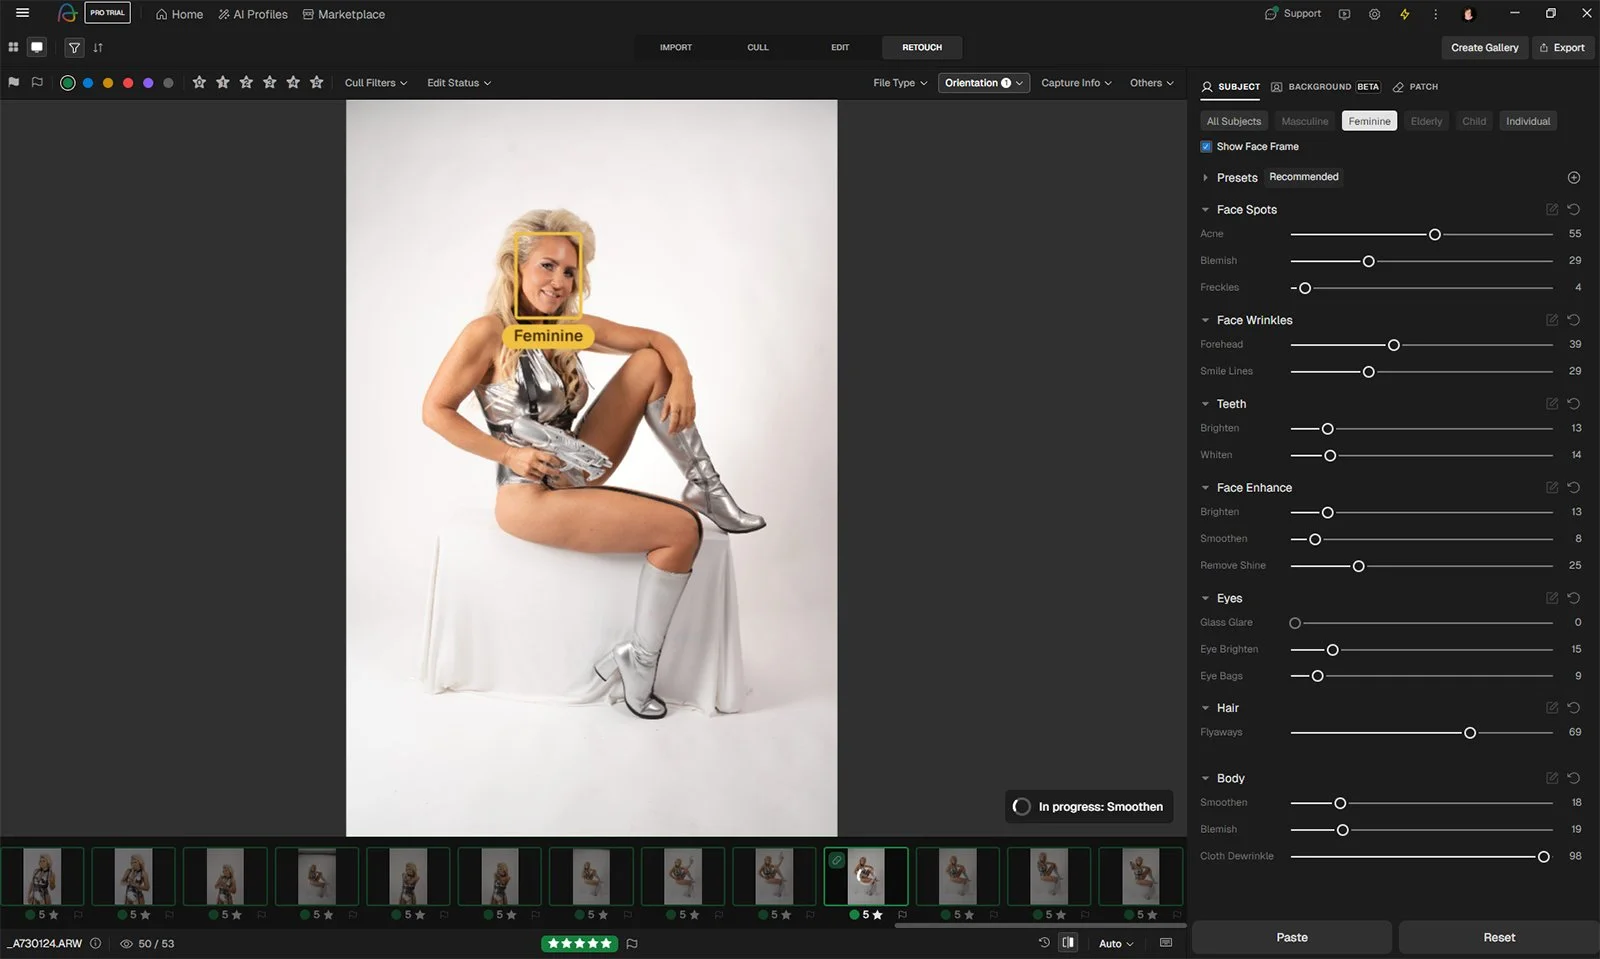Switch to the EDIT tab

tap(840, 47)
